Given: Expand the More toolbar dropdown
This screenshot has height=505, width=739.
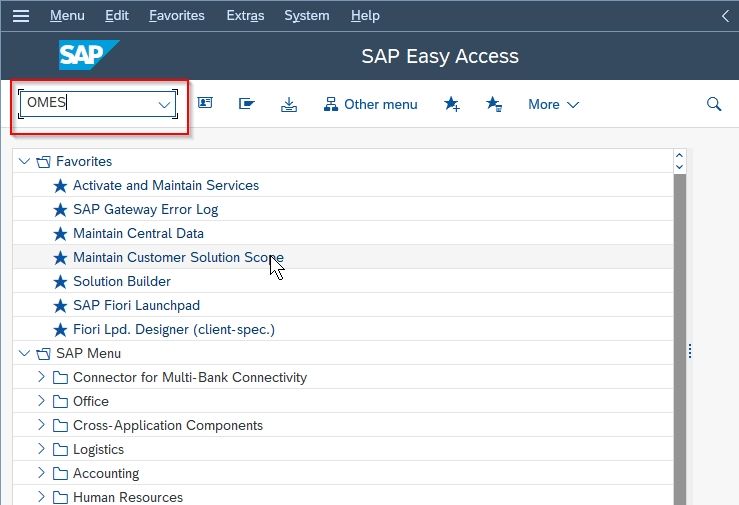Looking at the screenshot, I should [x=553, y=104].
